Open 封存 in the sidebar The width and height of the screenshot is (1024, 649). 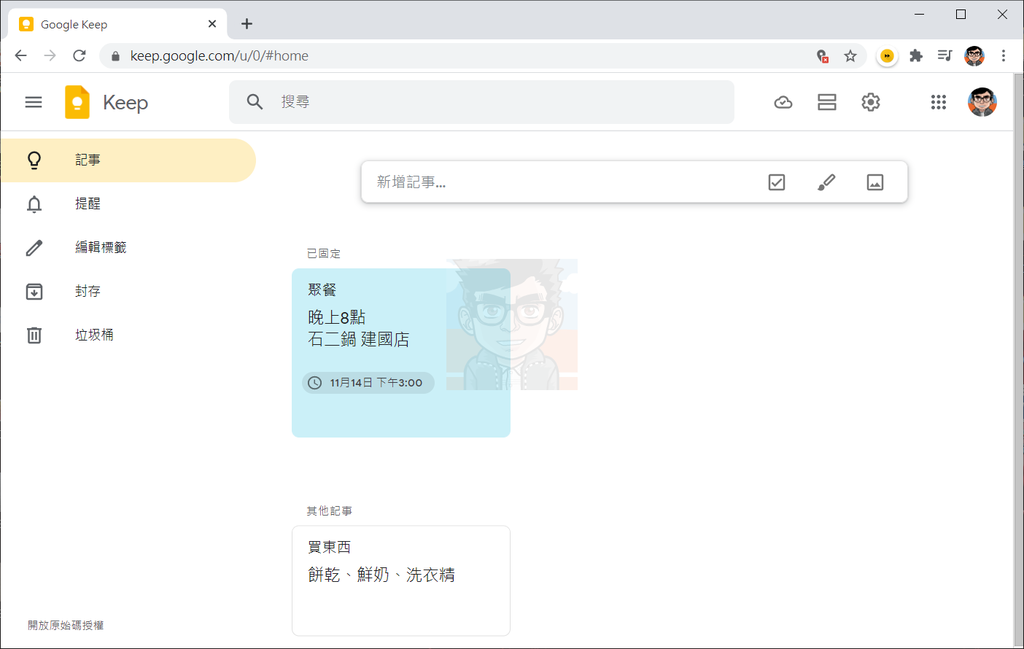[x=128, y=291]
